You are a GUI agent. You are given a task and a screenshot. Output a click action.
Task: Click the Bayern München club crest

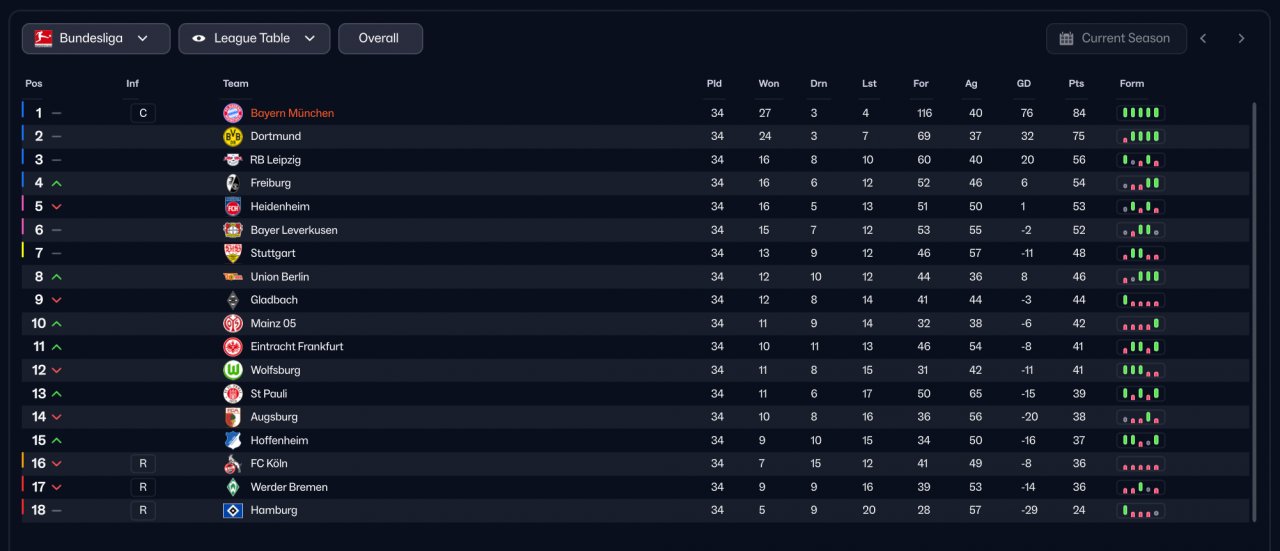point(233,113)
